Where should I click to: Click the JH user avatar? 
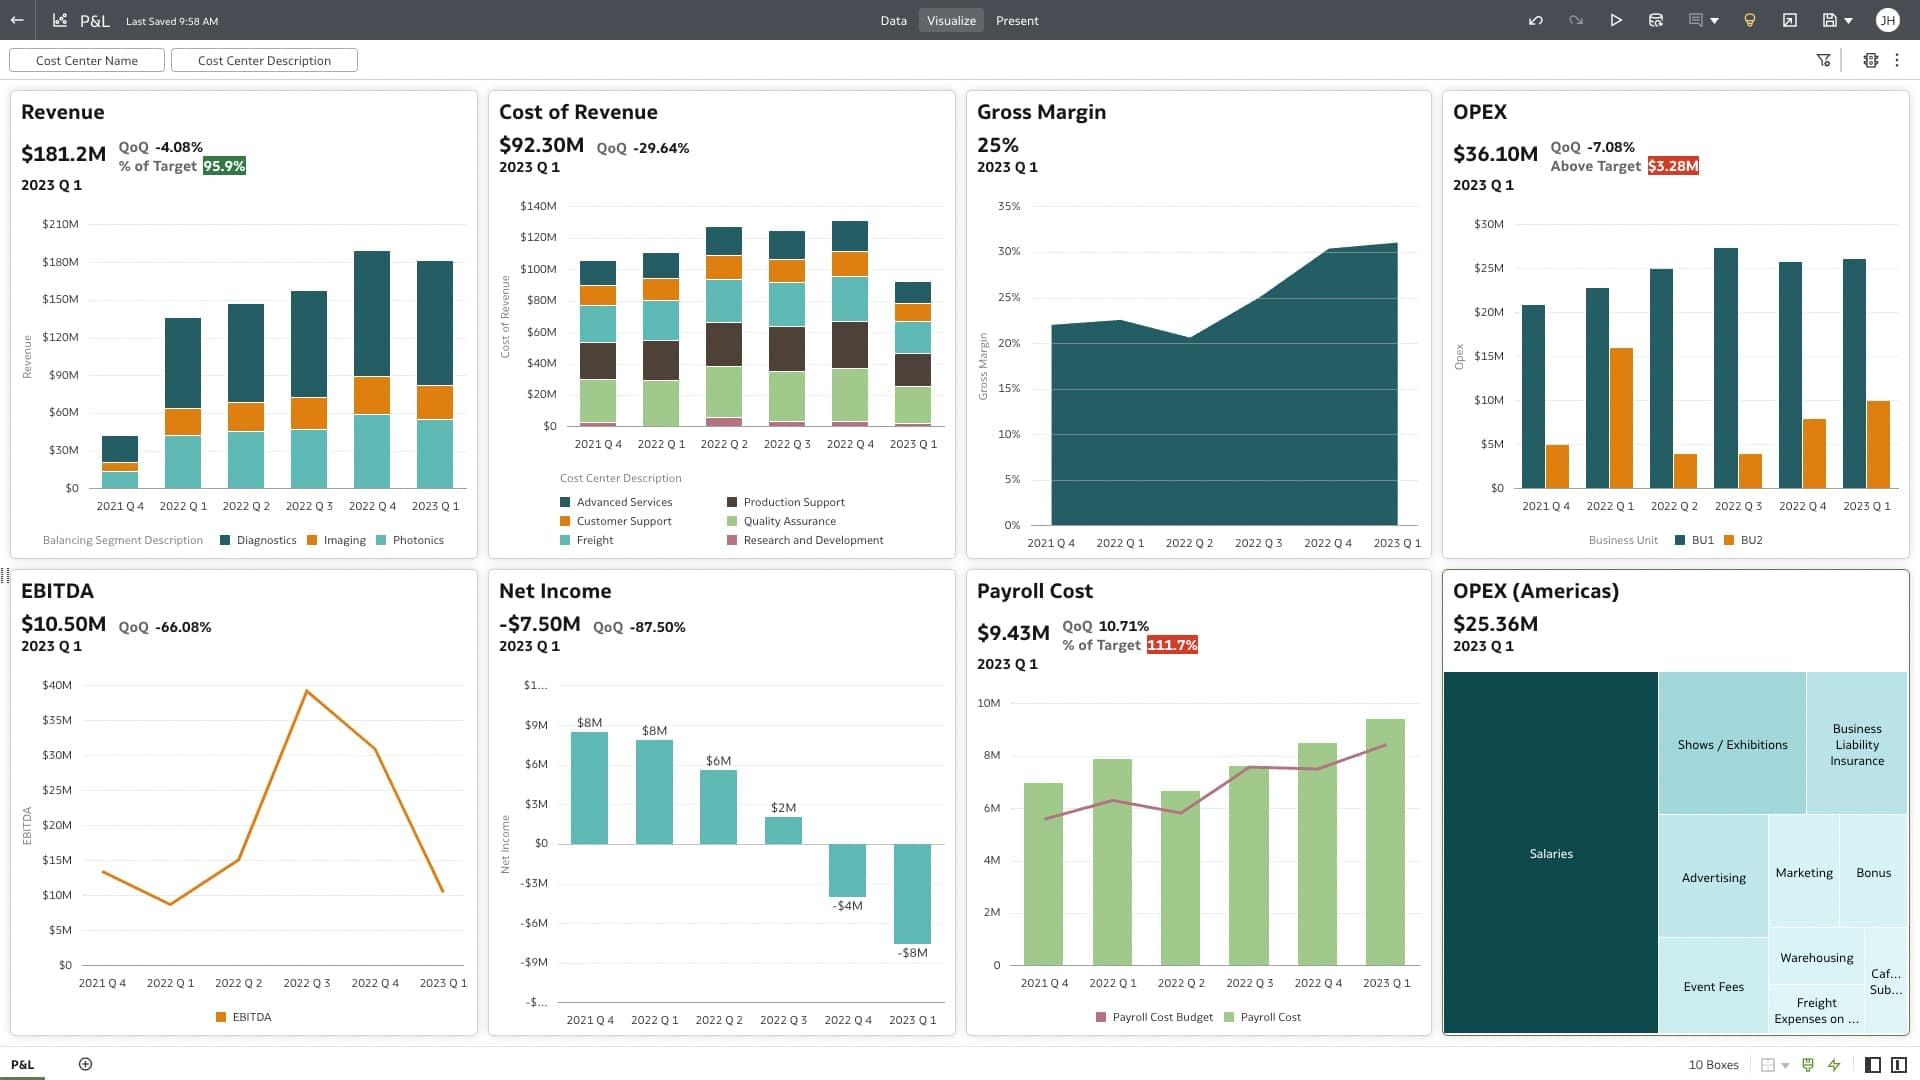(x=1888, y=20)
